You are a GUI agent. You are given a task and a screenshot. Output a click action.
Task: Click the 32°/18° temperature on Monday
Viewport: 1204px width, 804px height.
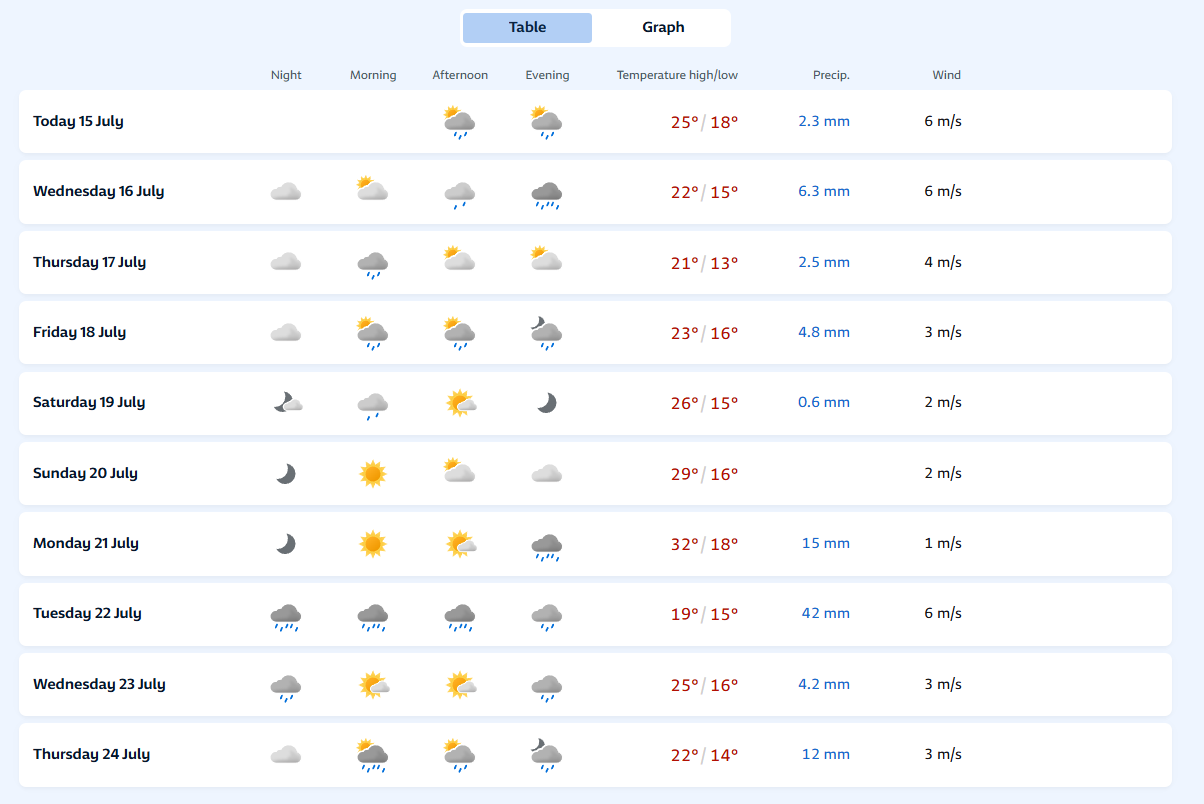(x=704, y=544)
